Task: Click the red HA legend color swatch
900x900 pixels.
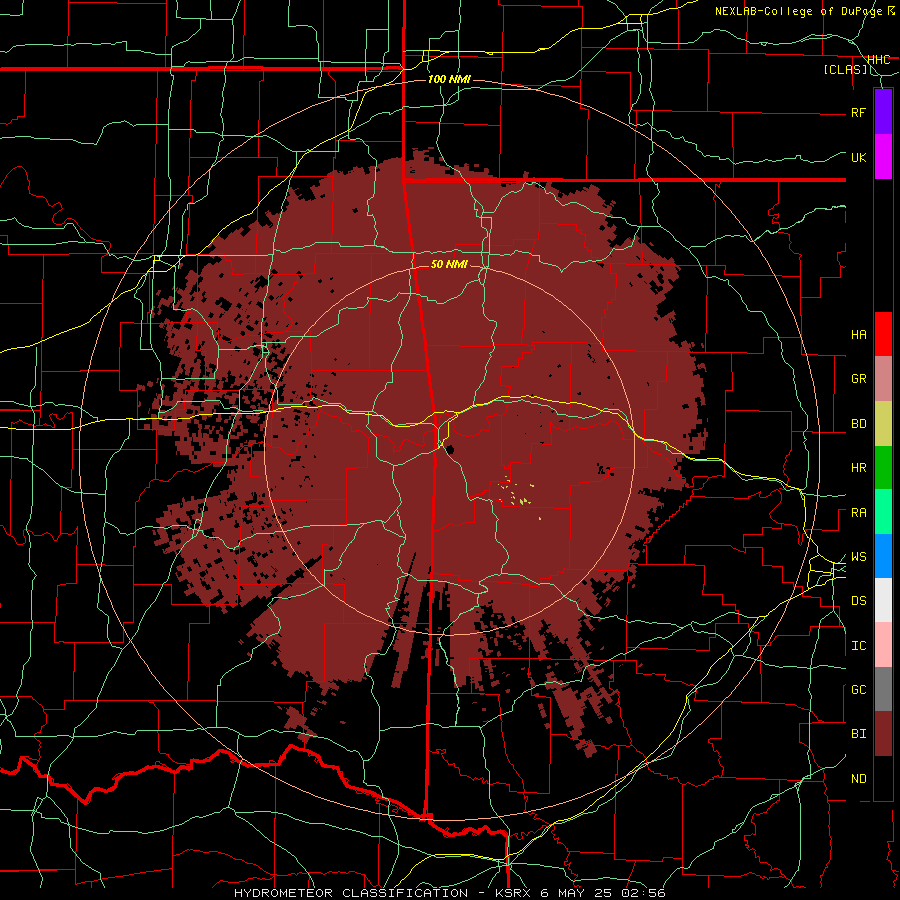Action: 883,334
